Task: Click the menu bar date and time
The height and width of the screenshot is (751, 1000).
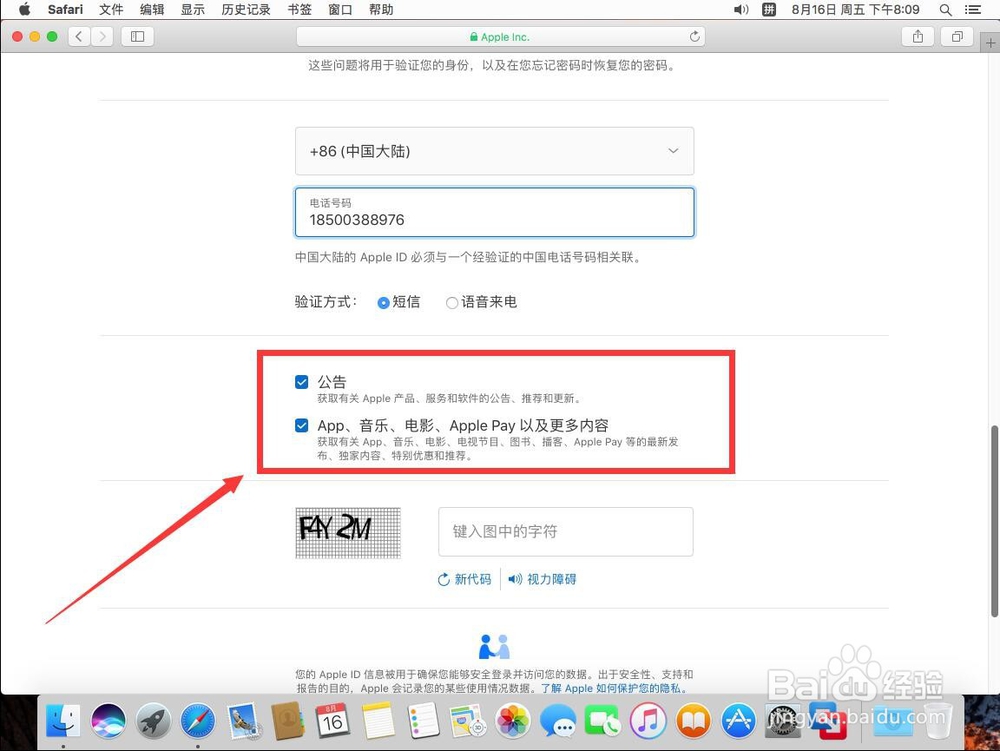Action: pos(855,10)
